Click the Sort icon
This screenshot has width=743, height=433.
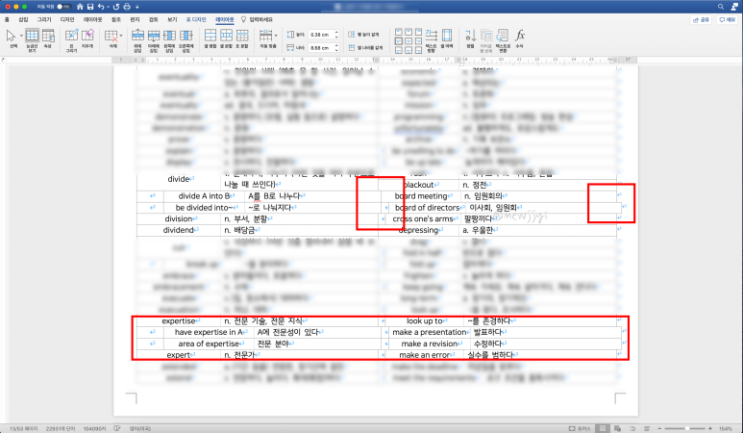(470, 37)
